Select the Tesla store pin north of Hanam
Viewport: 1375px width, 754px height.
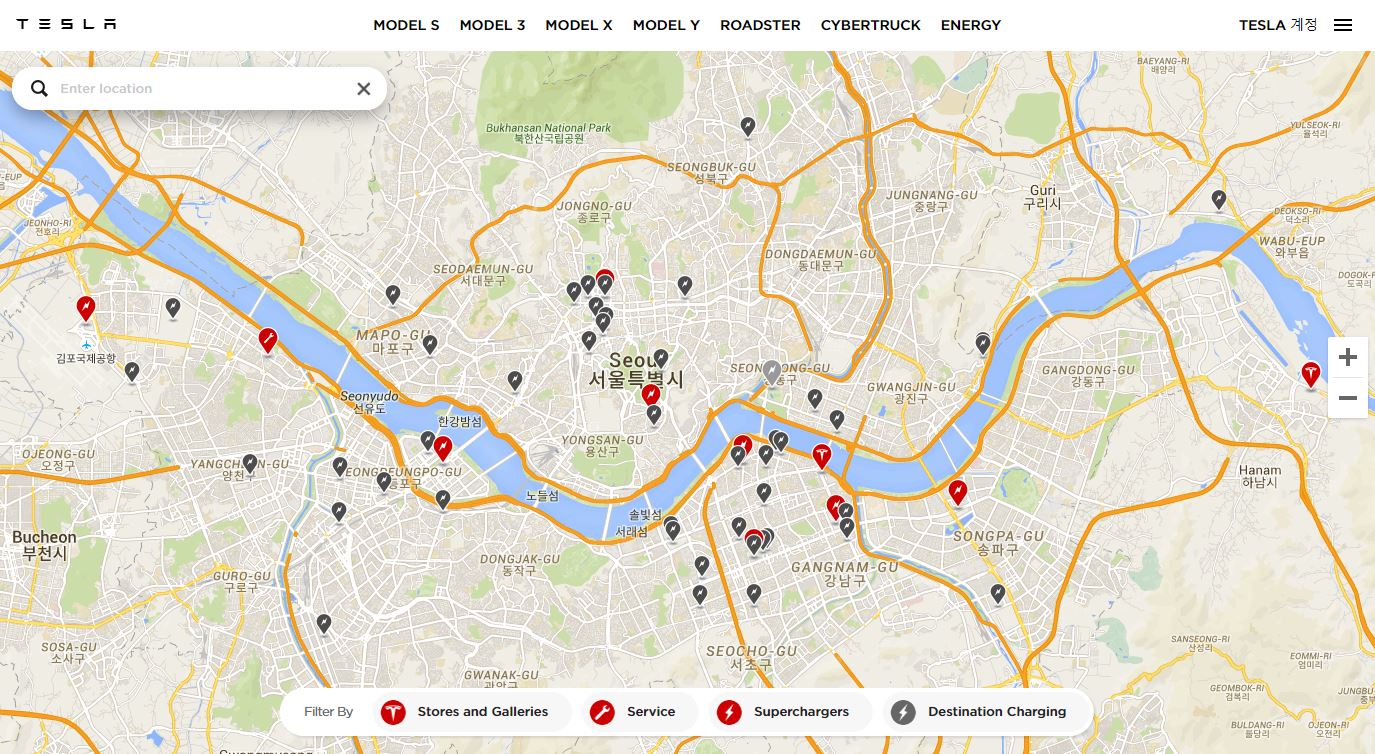click(x=1310, y=374)
